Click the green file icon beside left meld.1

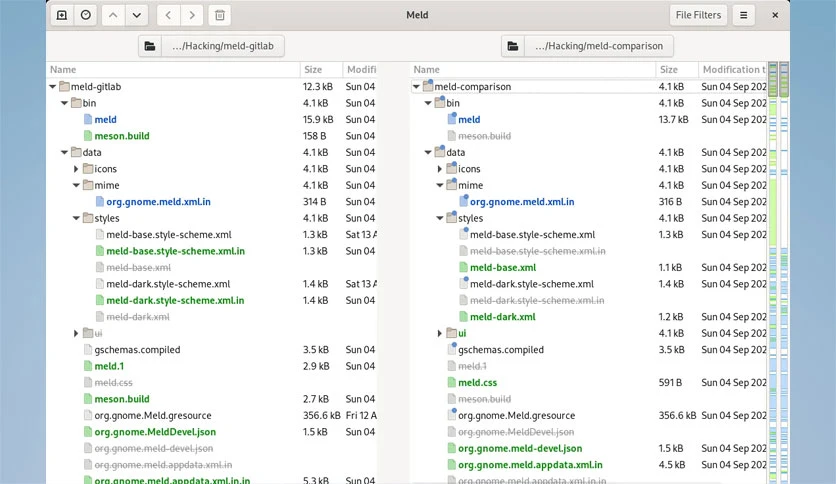tap(88, 366)
